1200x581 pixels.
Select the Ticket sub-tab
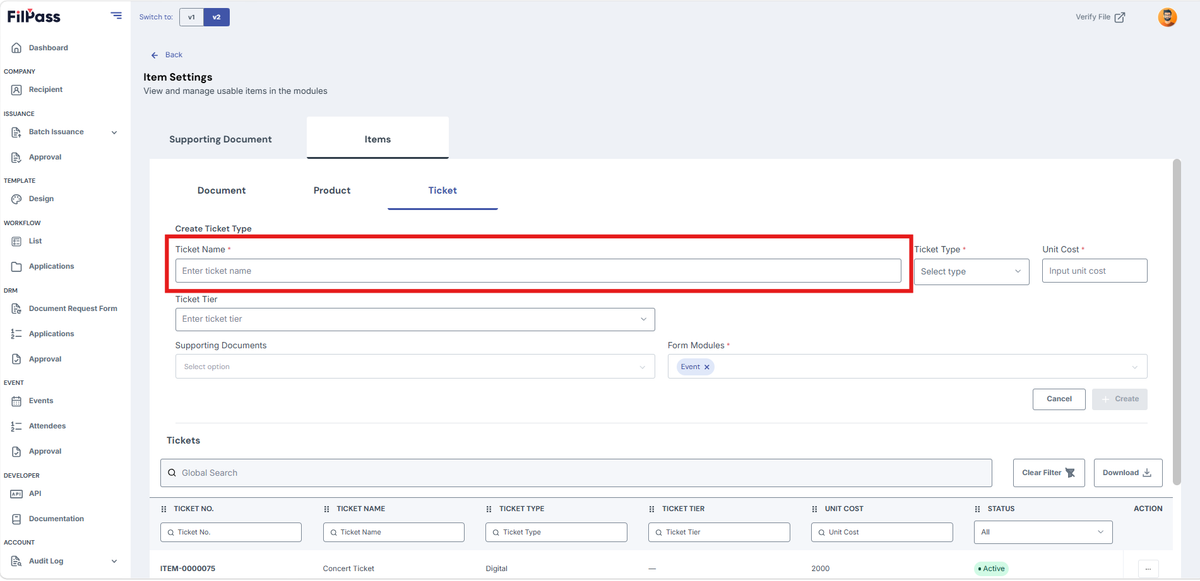(442, 190)
